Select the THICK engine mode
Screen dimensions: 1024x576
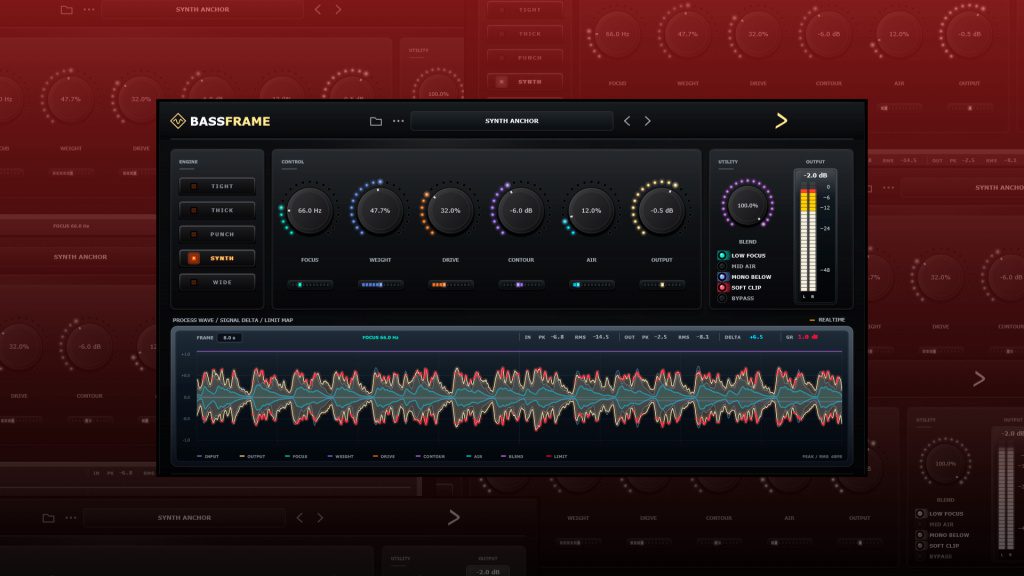point(217,210)
